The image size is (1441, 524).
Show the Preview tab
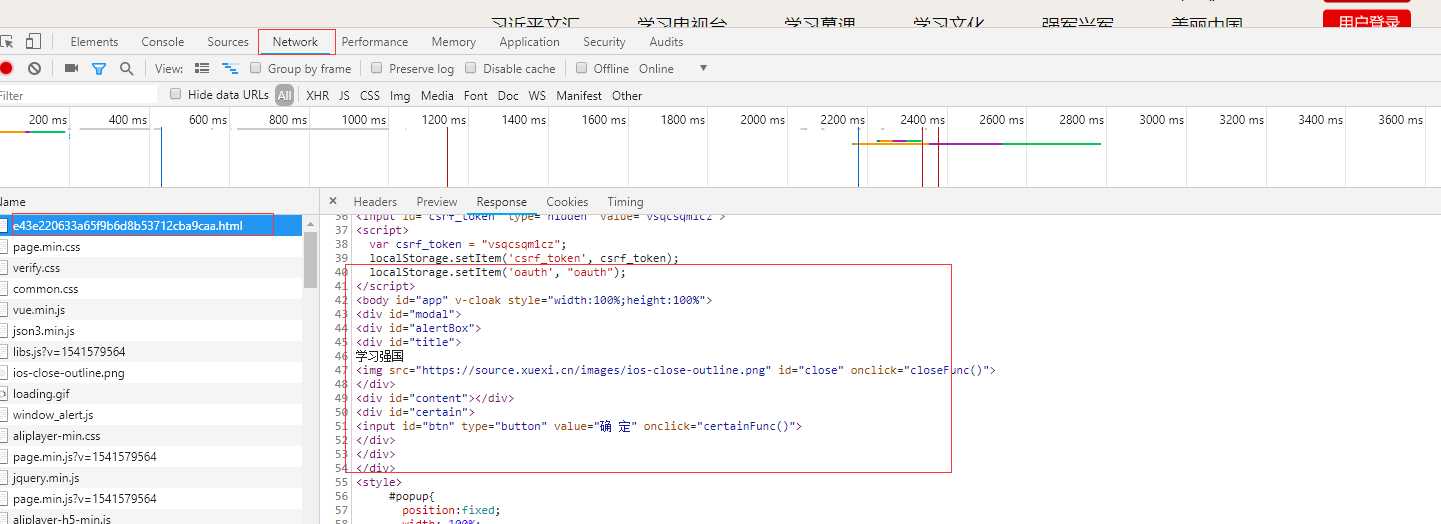tap(437, 202)
